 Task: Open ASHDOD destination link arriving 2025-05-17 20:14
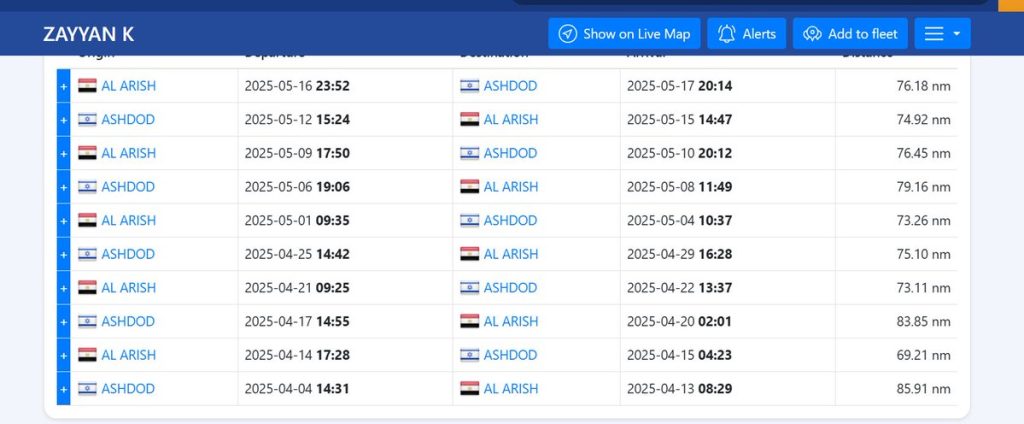click(510, 86)
